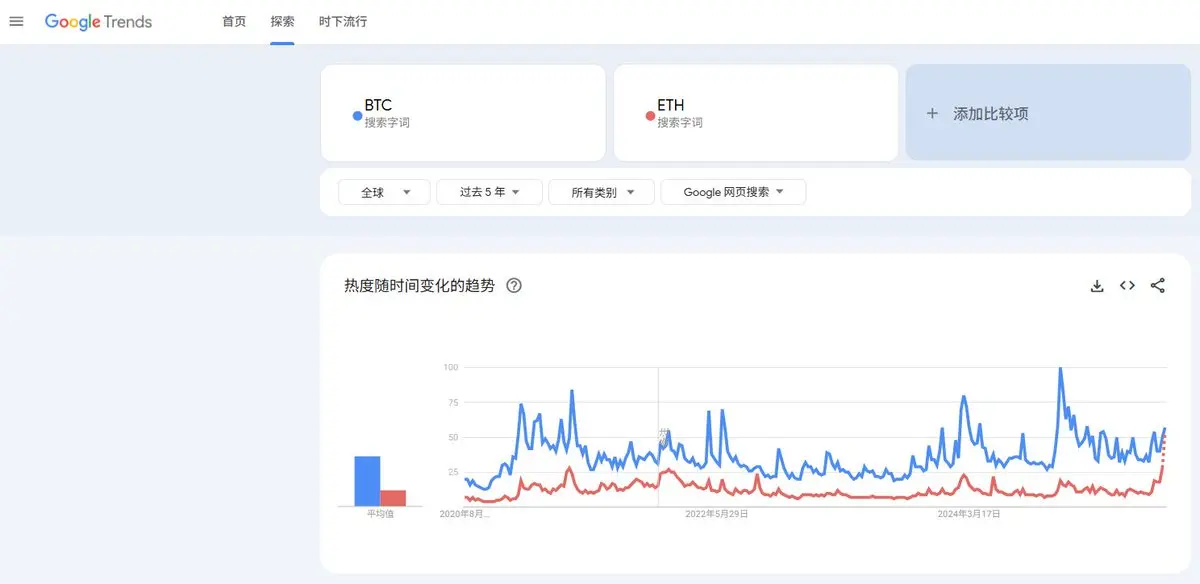This screenshot has width=1200, height=584.
Task: Click the help icon beside 热度随时间变化的趋势
Action: [514, 286]
